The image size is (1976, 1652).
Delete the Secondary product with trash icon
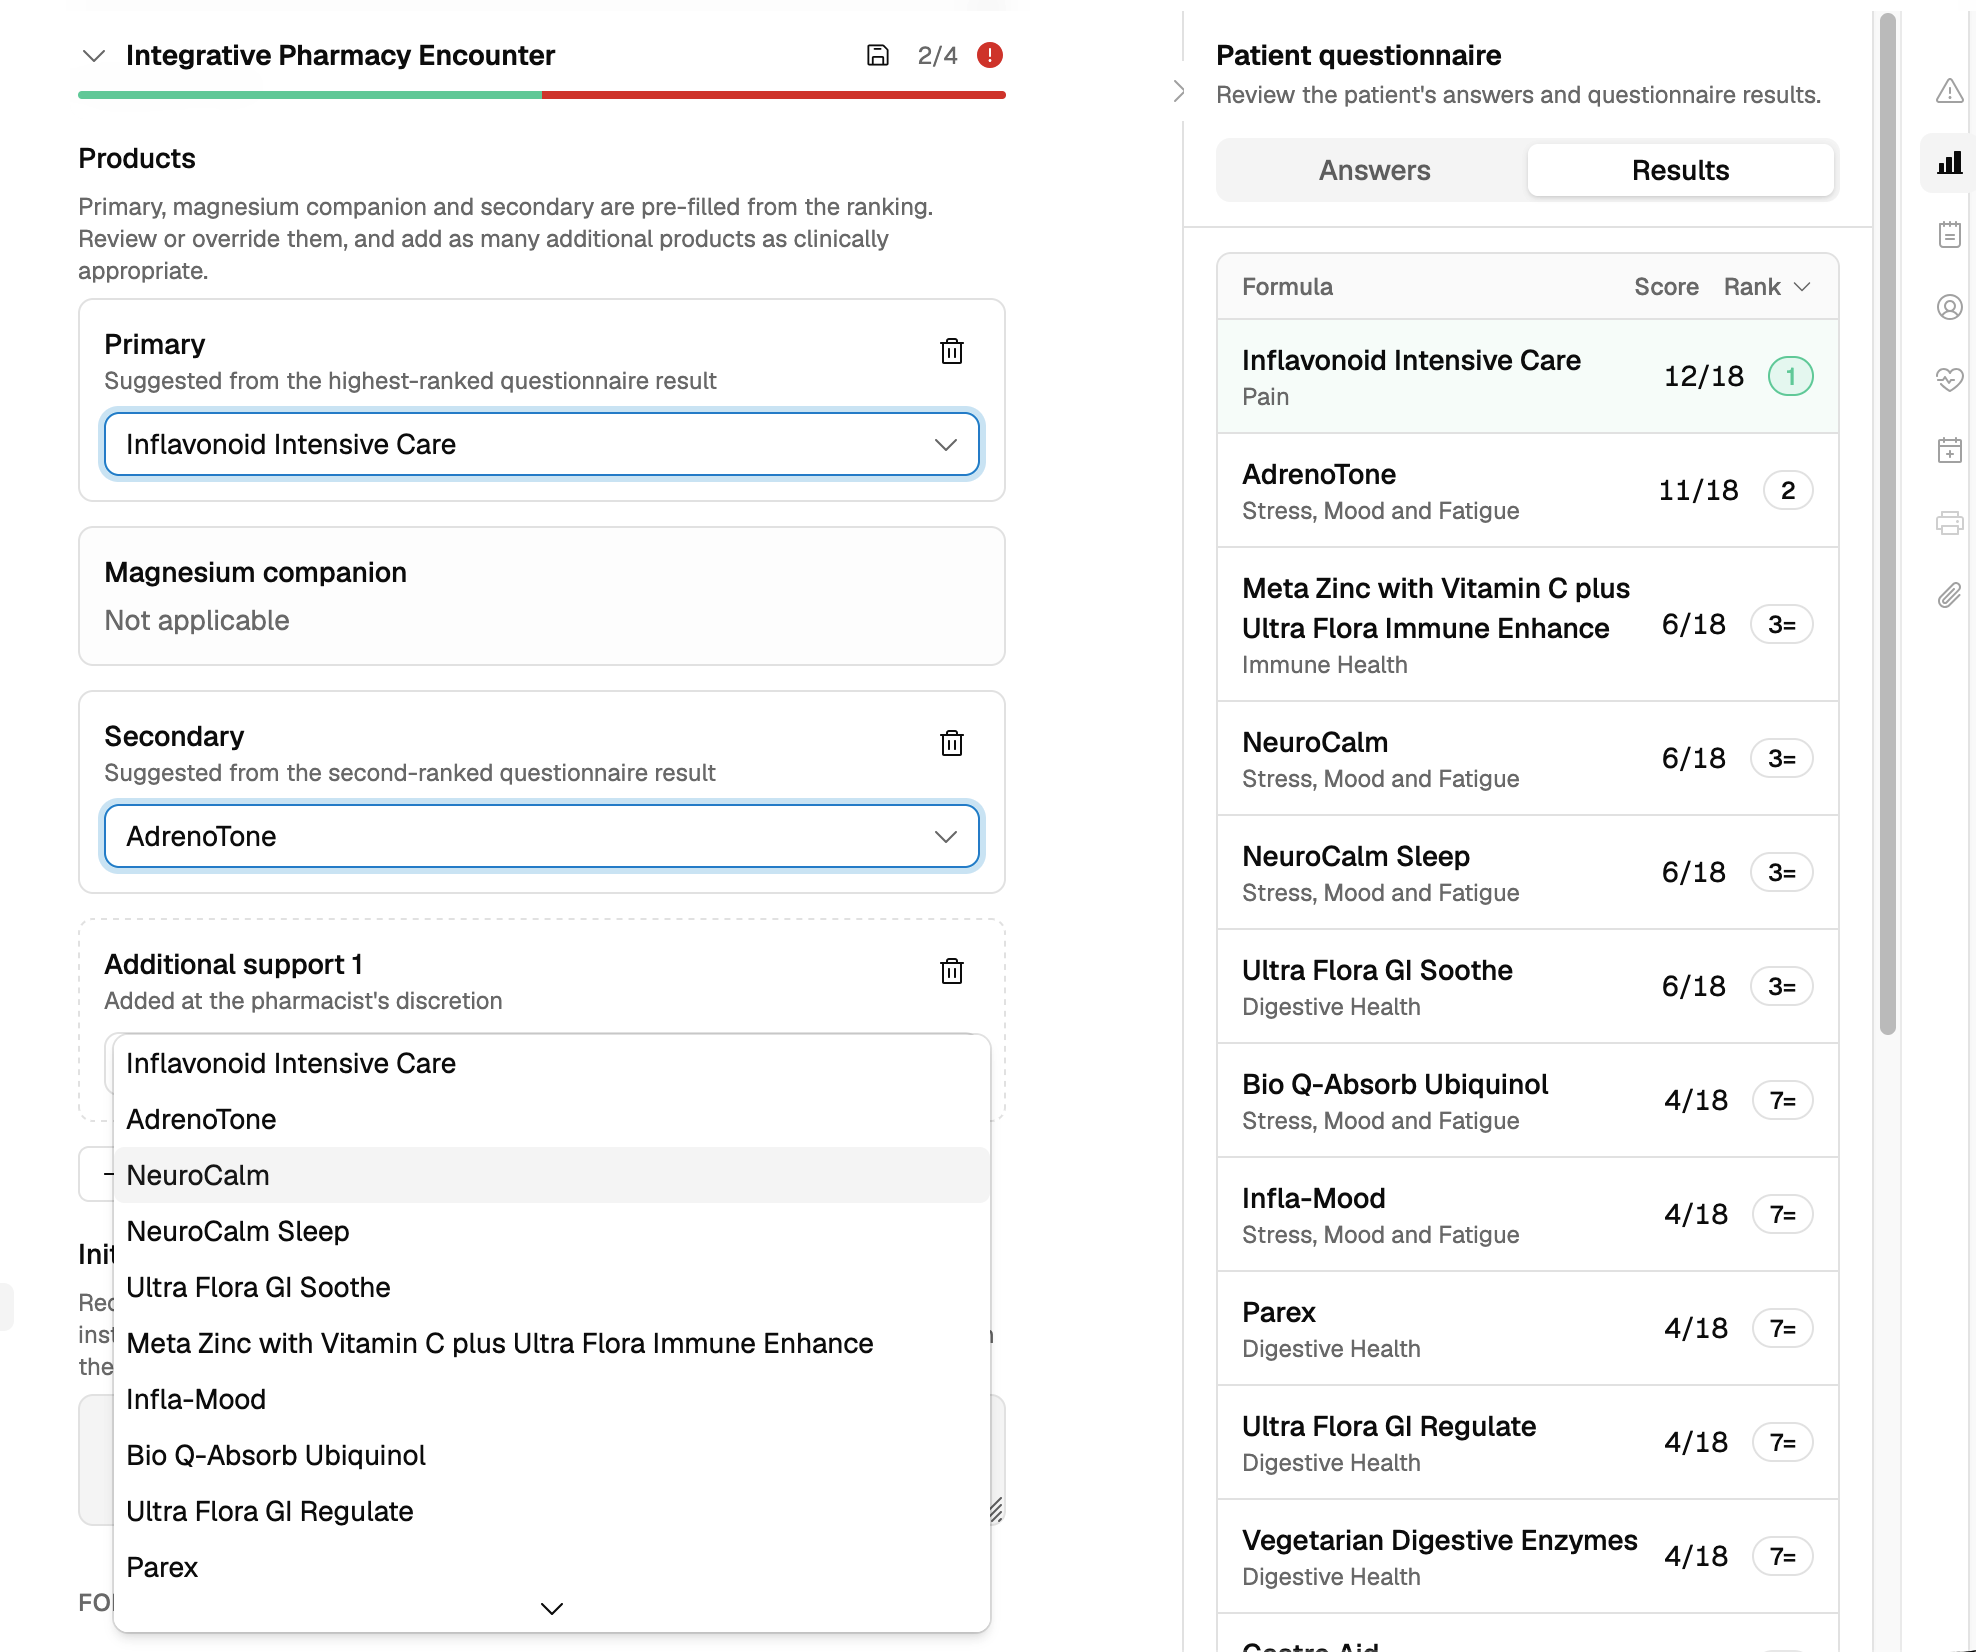point(951,743)
